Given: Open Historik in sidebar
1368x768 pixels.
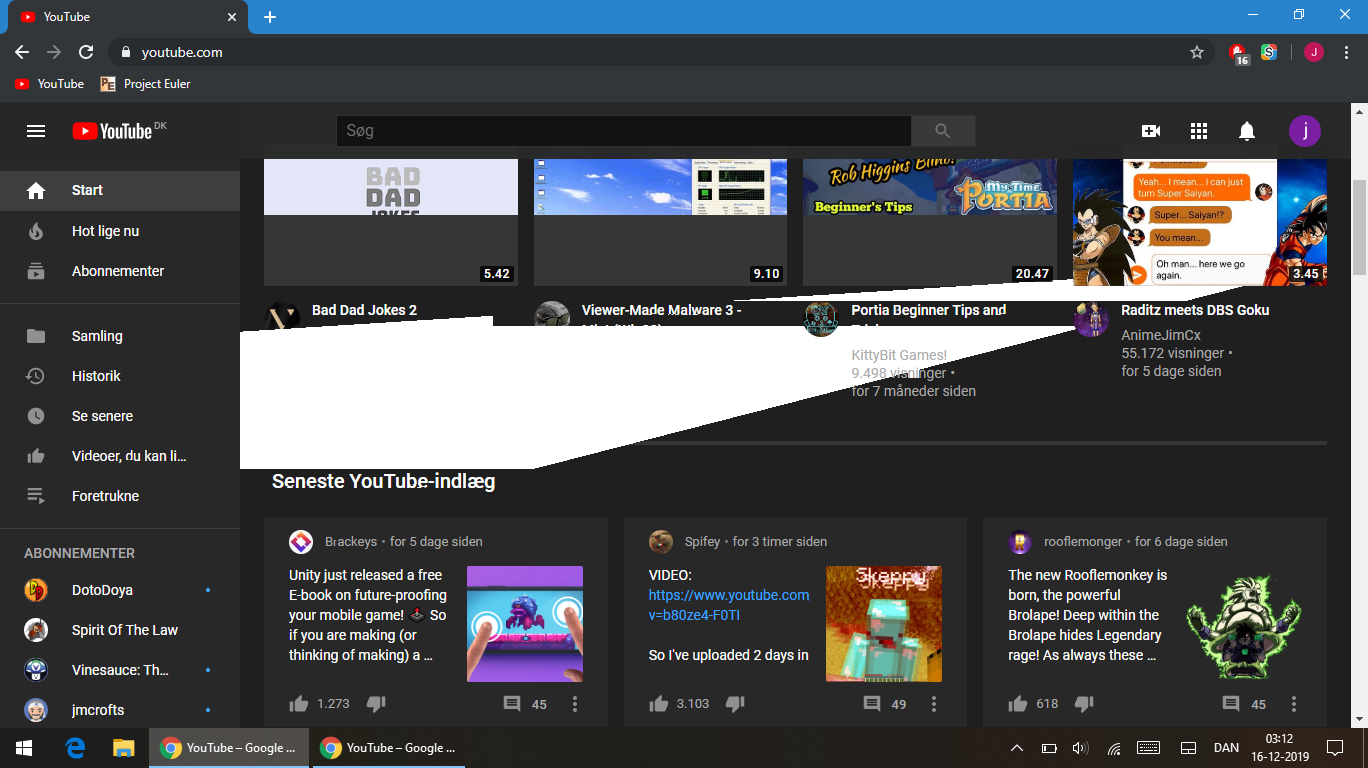Looking at the screenshot, I should click(x=120, y=376).
